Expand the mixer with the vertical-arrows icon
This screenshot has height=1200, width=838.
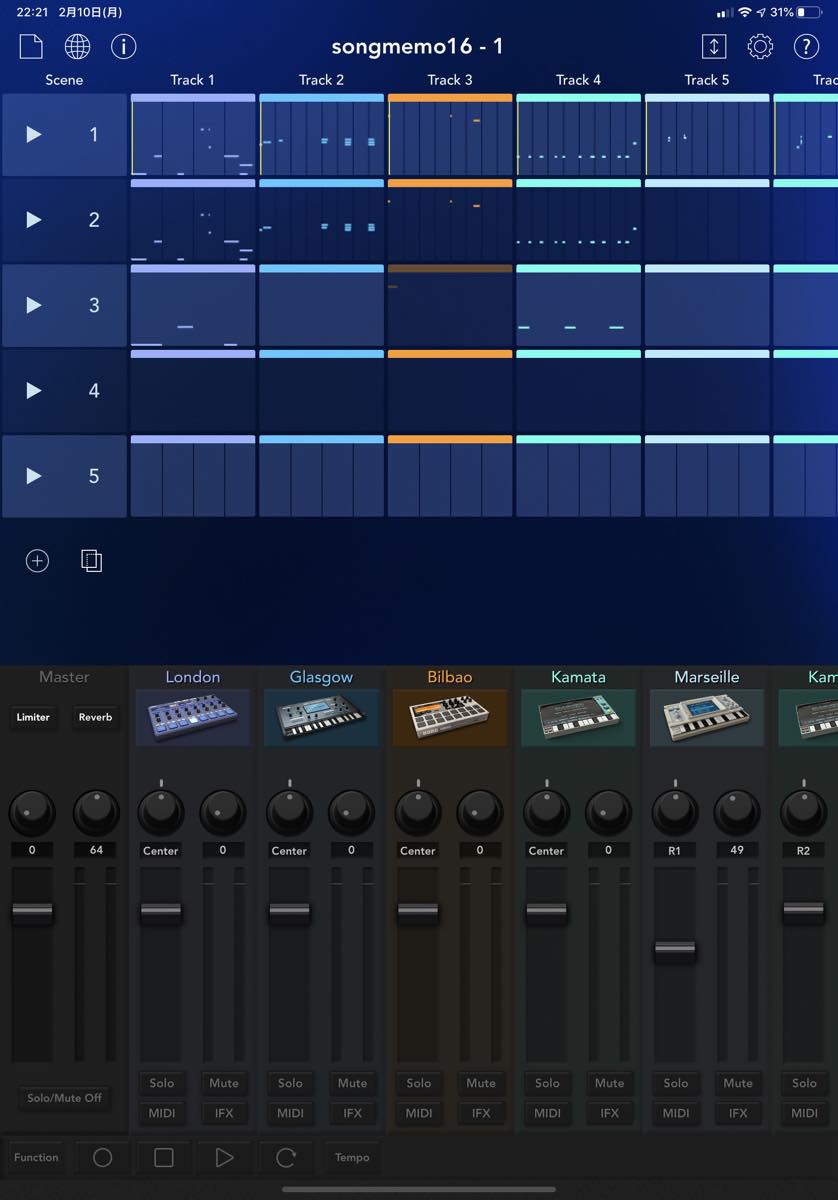click(x=713, y=46)
